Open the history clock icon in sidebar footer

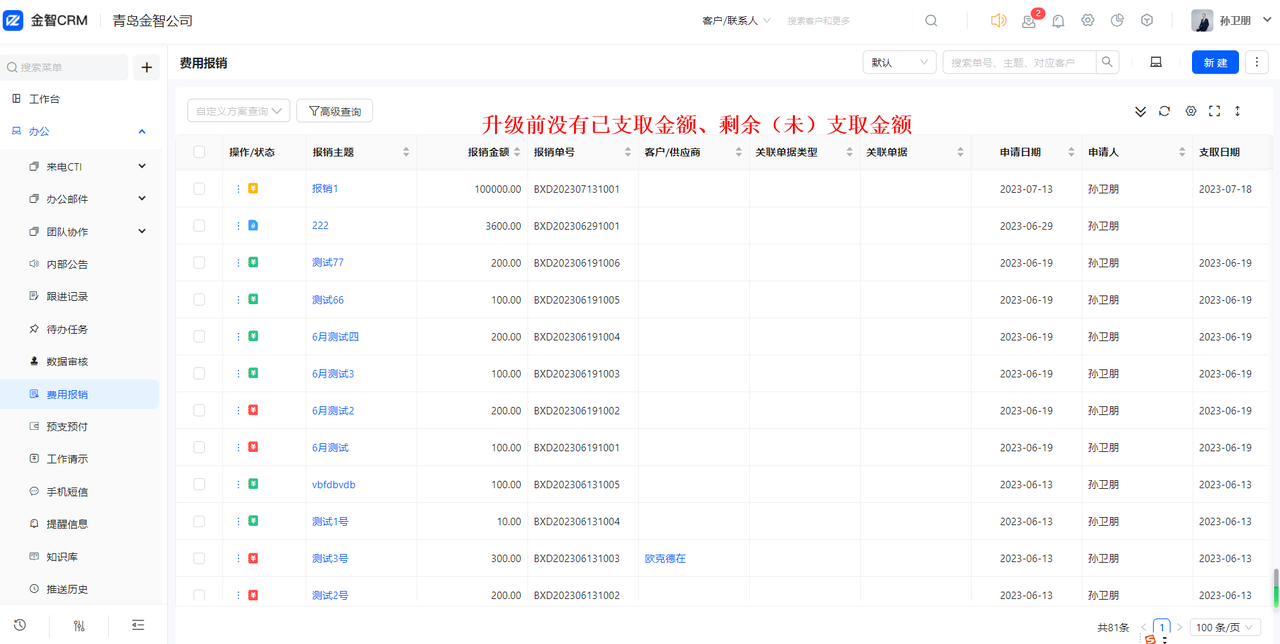click(x=20, y=625)
